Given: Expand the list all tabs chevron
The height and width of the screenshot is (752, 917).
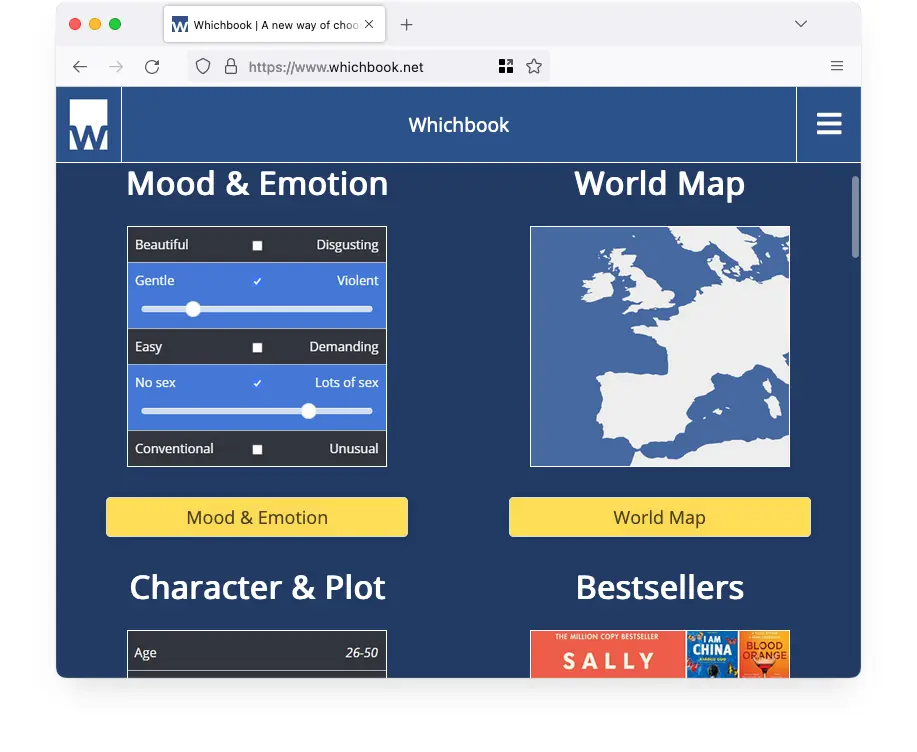Looking at the screenshot, I should (801, 24).
